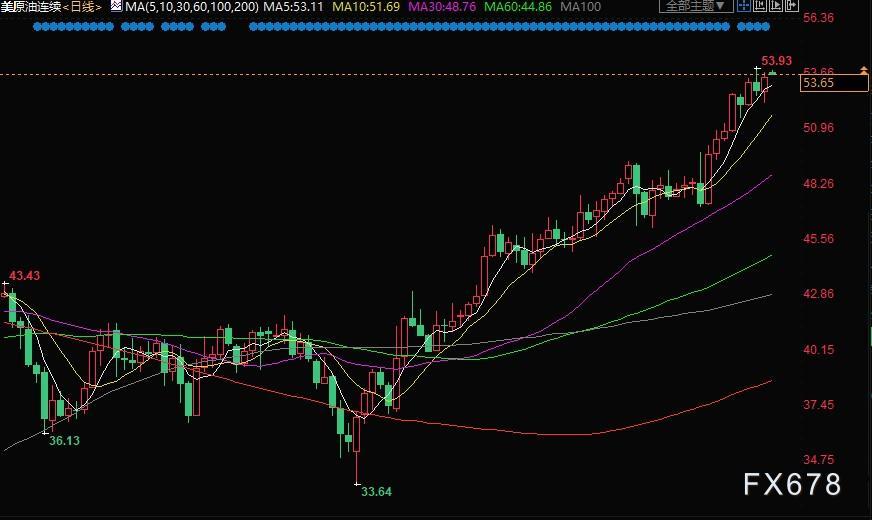This screenshot has width=872, height=520.
Task: Click the MA5:53.11 value
Action: (x=293, y=7)
